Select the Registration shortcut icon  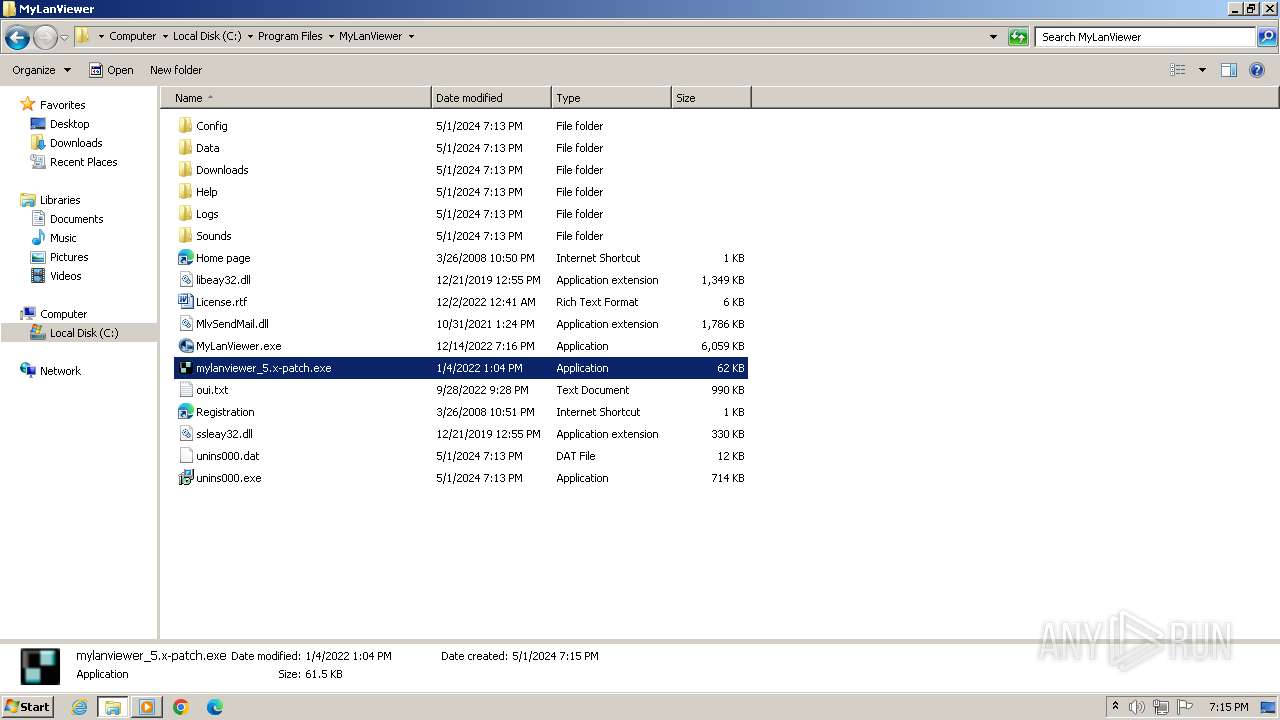[x=185, y=412]
